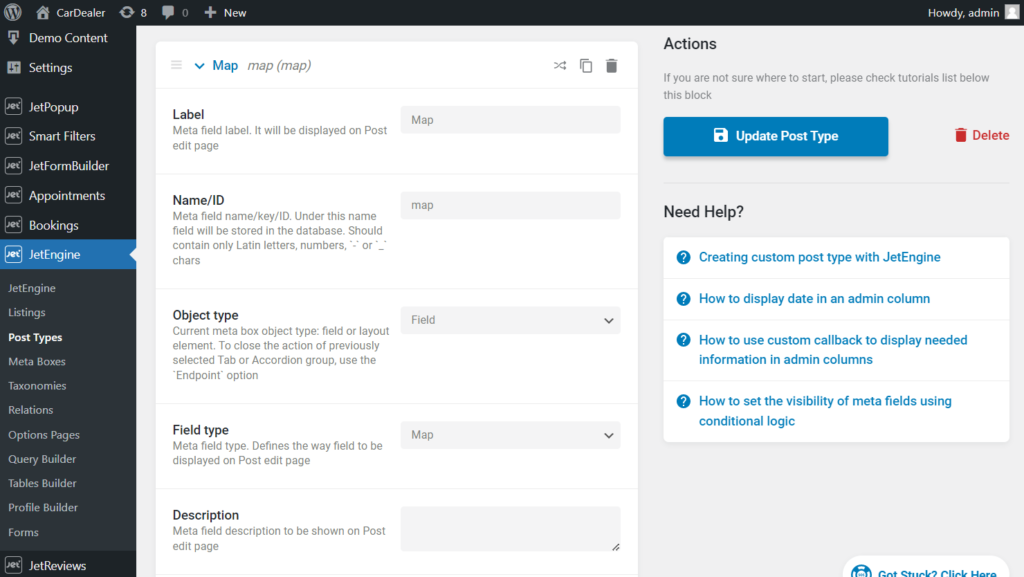Open How to display date tutorial
Image resolution: width=1024 pixels, height=577 pixels.
(814, 299)
